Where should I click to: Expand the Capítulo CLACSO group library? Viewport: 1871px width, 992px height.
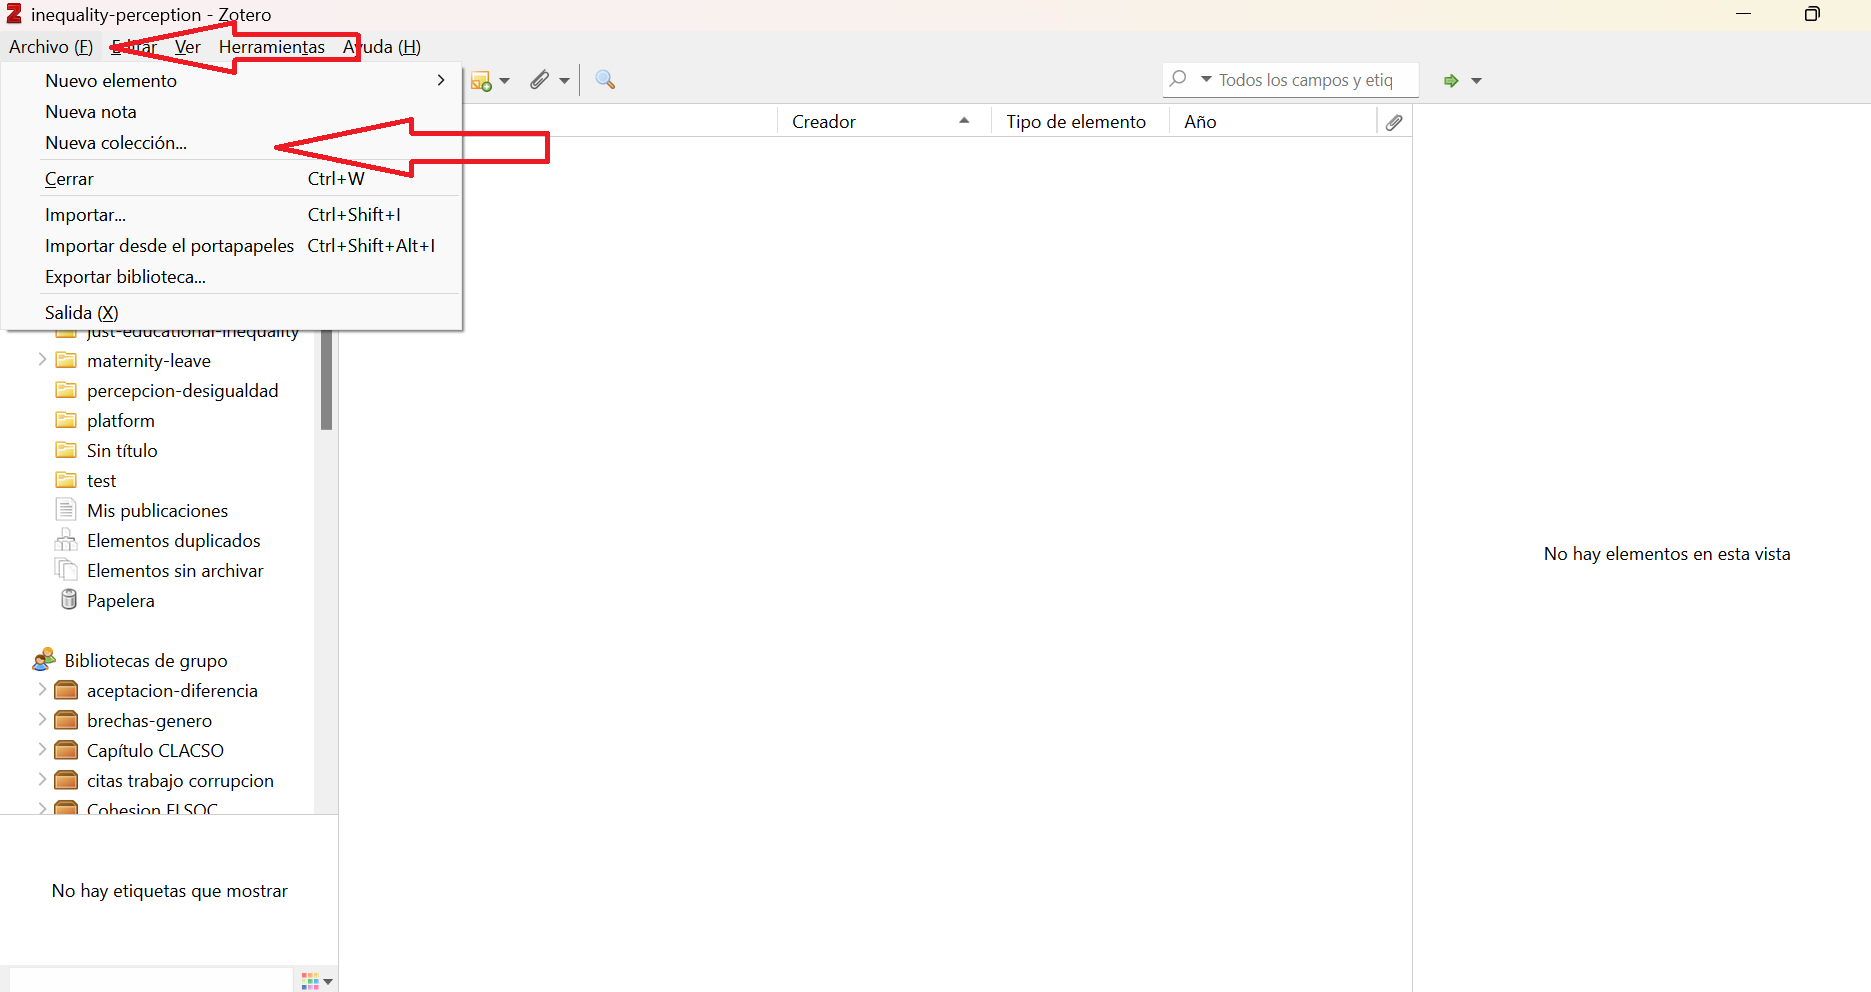(42, 750)
